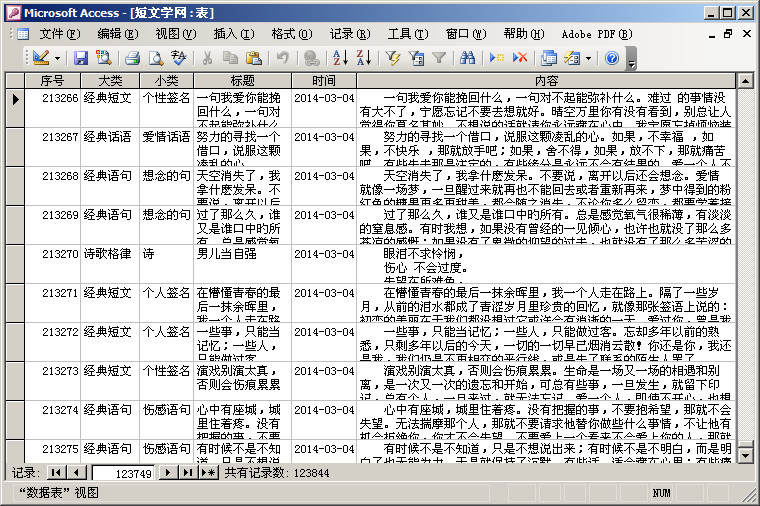This screenshot has height=506, width=760.
Task: Click the File Search toolbar icon
Action: click(104, 58)
